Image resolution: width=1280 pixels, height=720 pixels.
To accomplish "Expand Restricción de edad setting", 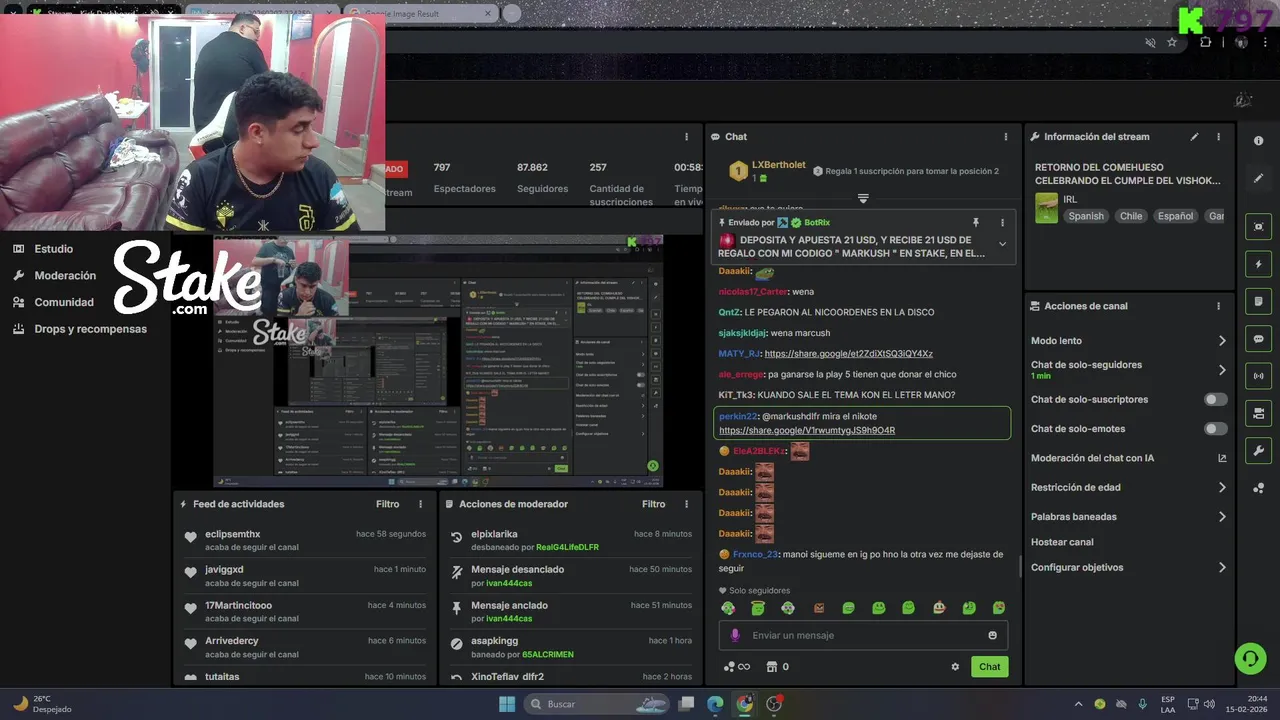I will [x=1222, y=488].
